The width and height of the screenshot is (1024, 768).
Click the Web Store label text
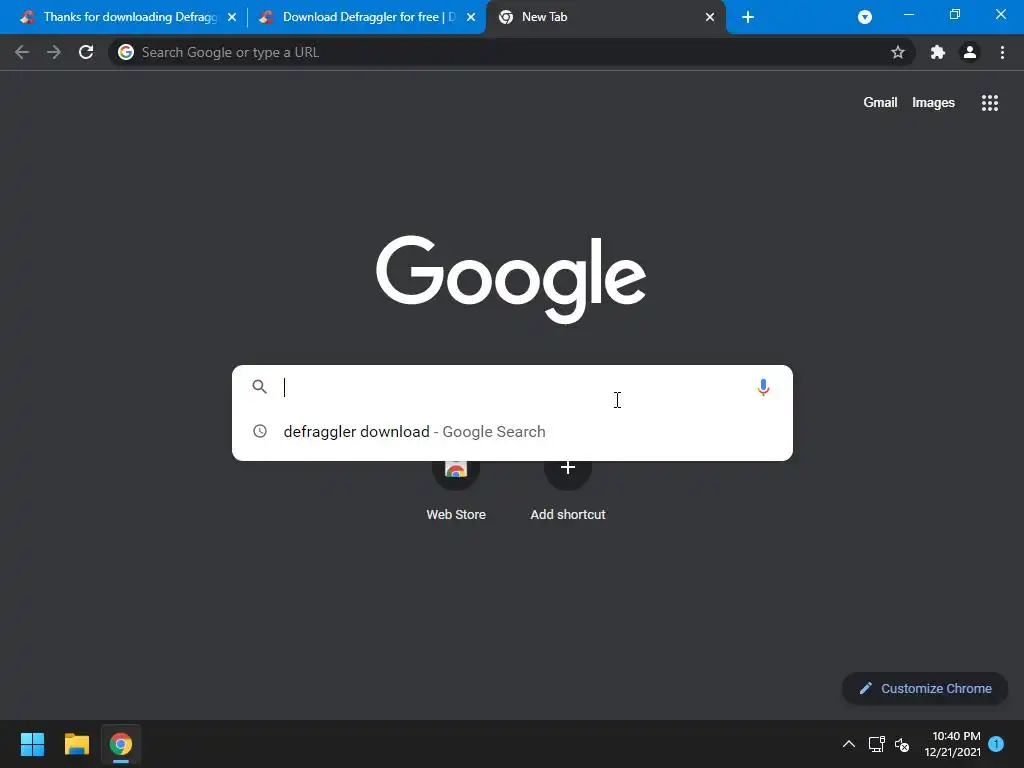click(x=456, y=515)
